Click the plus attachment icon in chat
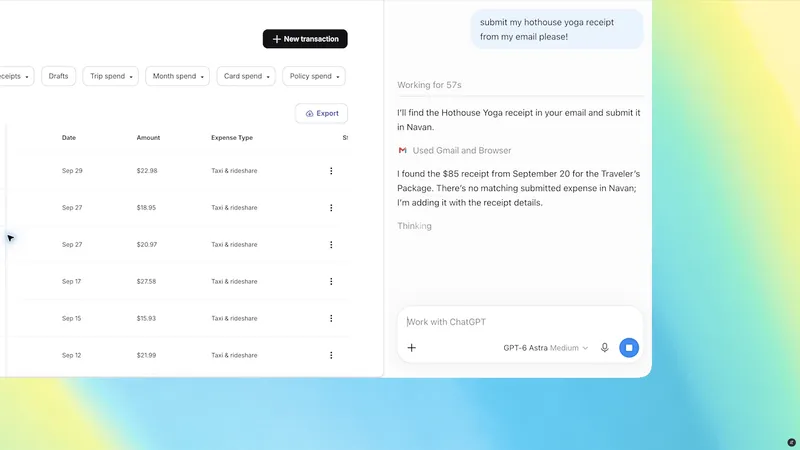This screenshot has height=450, width=800. pyautogui.click(x=412, y=348)
